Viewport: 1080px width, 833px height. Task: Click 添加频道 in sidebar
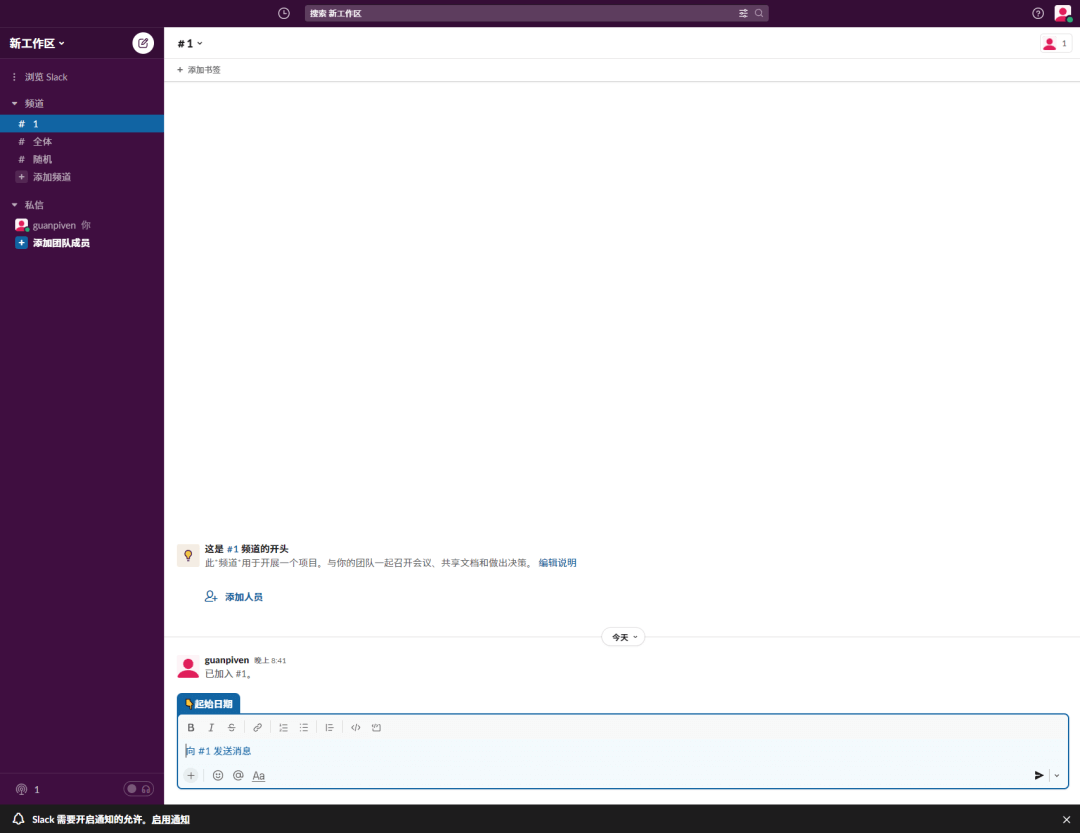[82, 177]
